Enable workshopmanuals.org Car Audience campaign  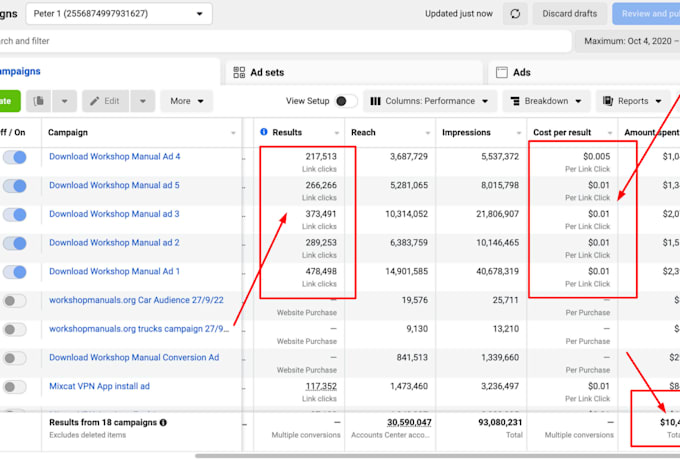15,301
